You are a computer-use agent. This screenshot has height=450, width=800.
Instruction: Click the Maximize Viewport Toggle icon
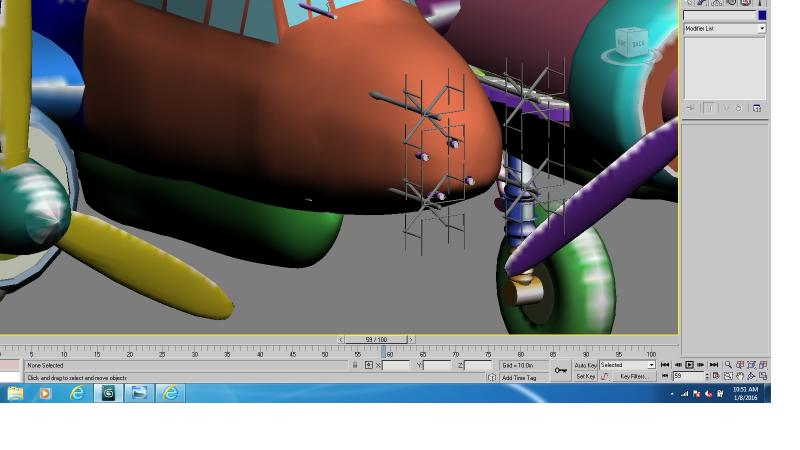763,376
